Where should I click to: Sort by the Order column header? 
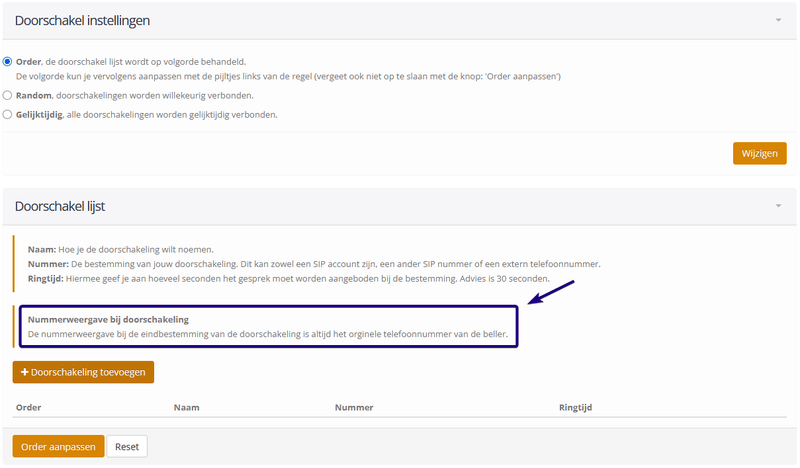(28, 408)
